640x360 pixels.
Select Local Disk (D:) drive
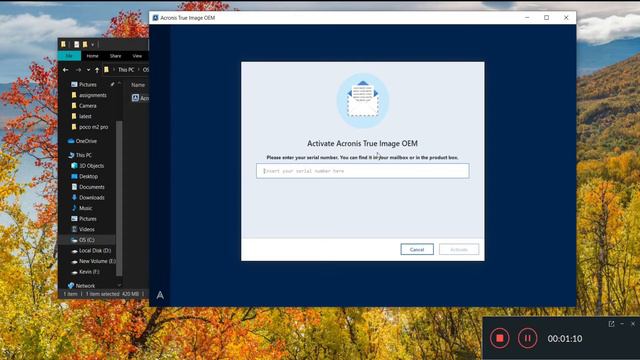click(95, 251)
